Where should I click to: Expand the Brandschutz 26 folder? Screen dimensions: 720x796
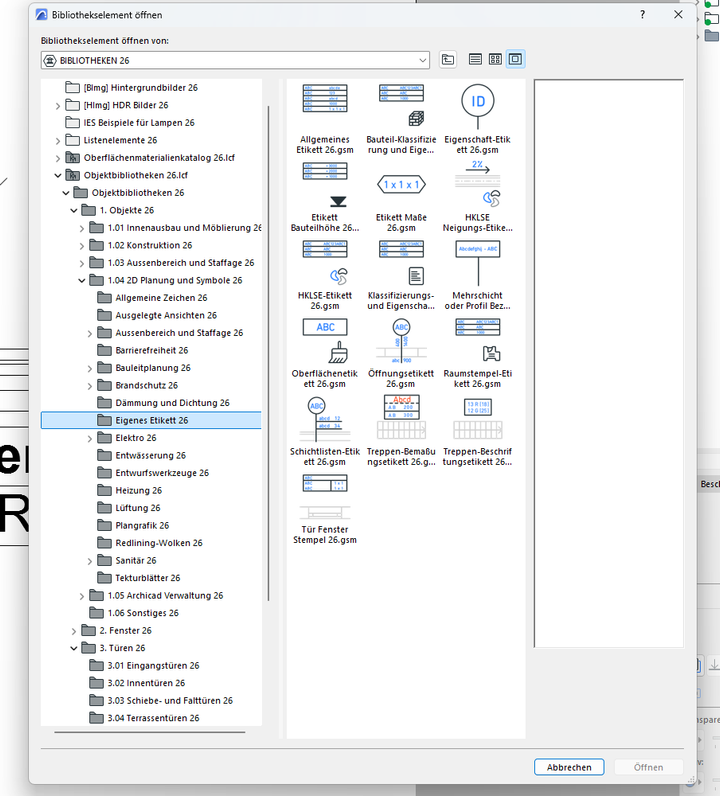tap(90, 386)
